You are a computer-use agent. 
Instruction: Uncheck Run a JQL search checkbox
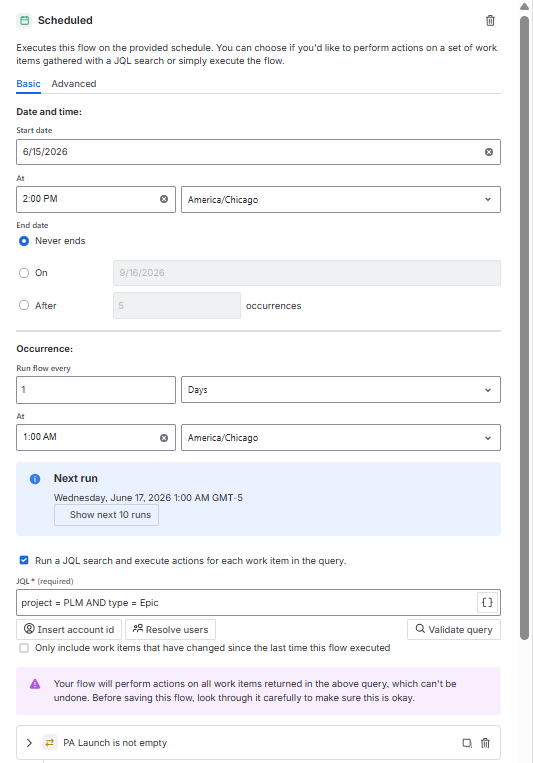(24, 560)
